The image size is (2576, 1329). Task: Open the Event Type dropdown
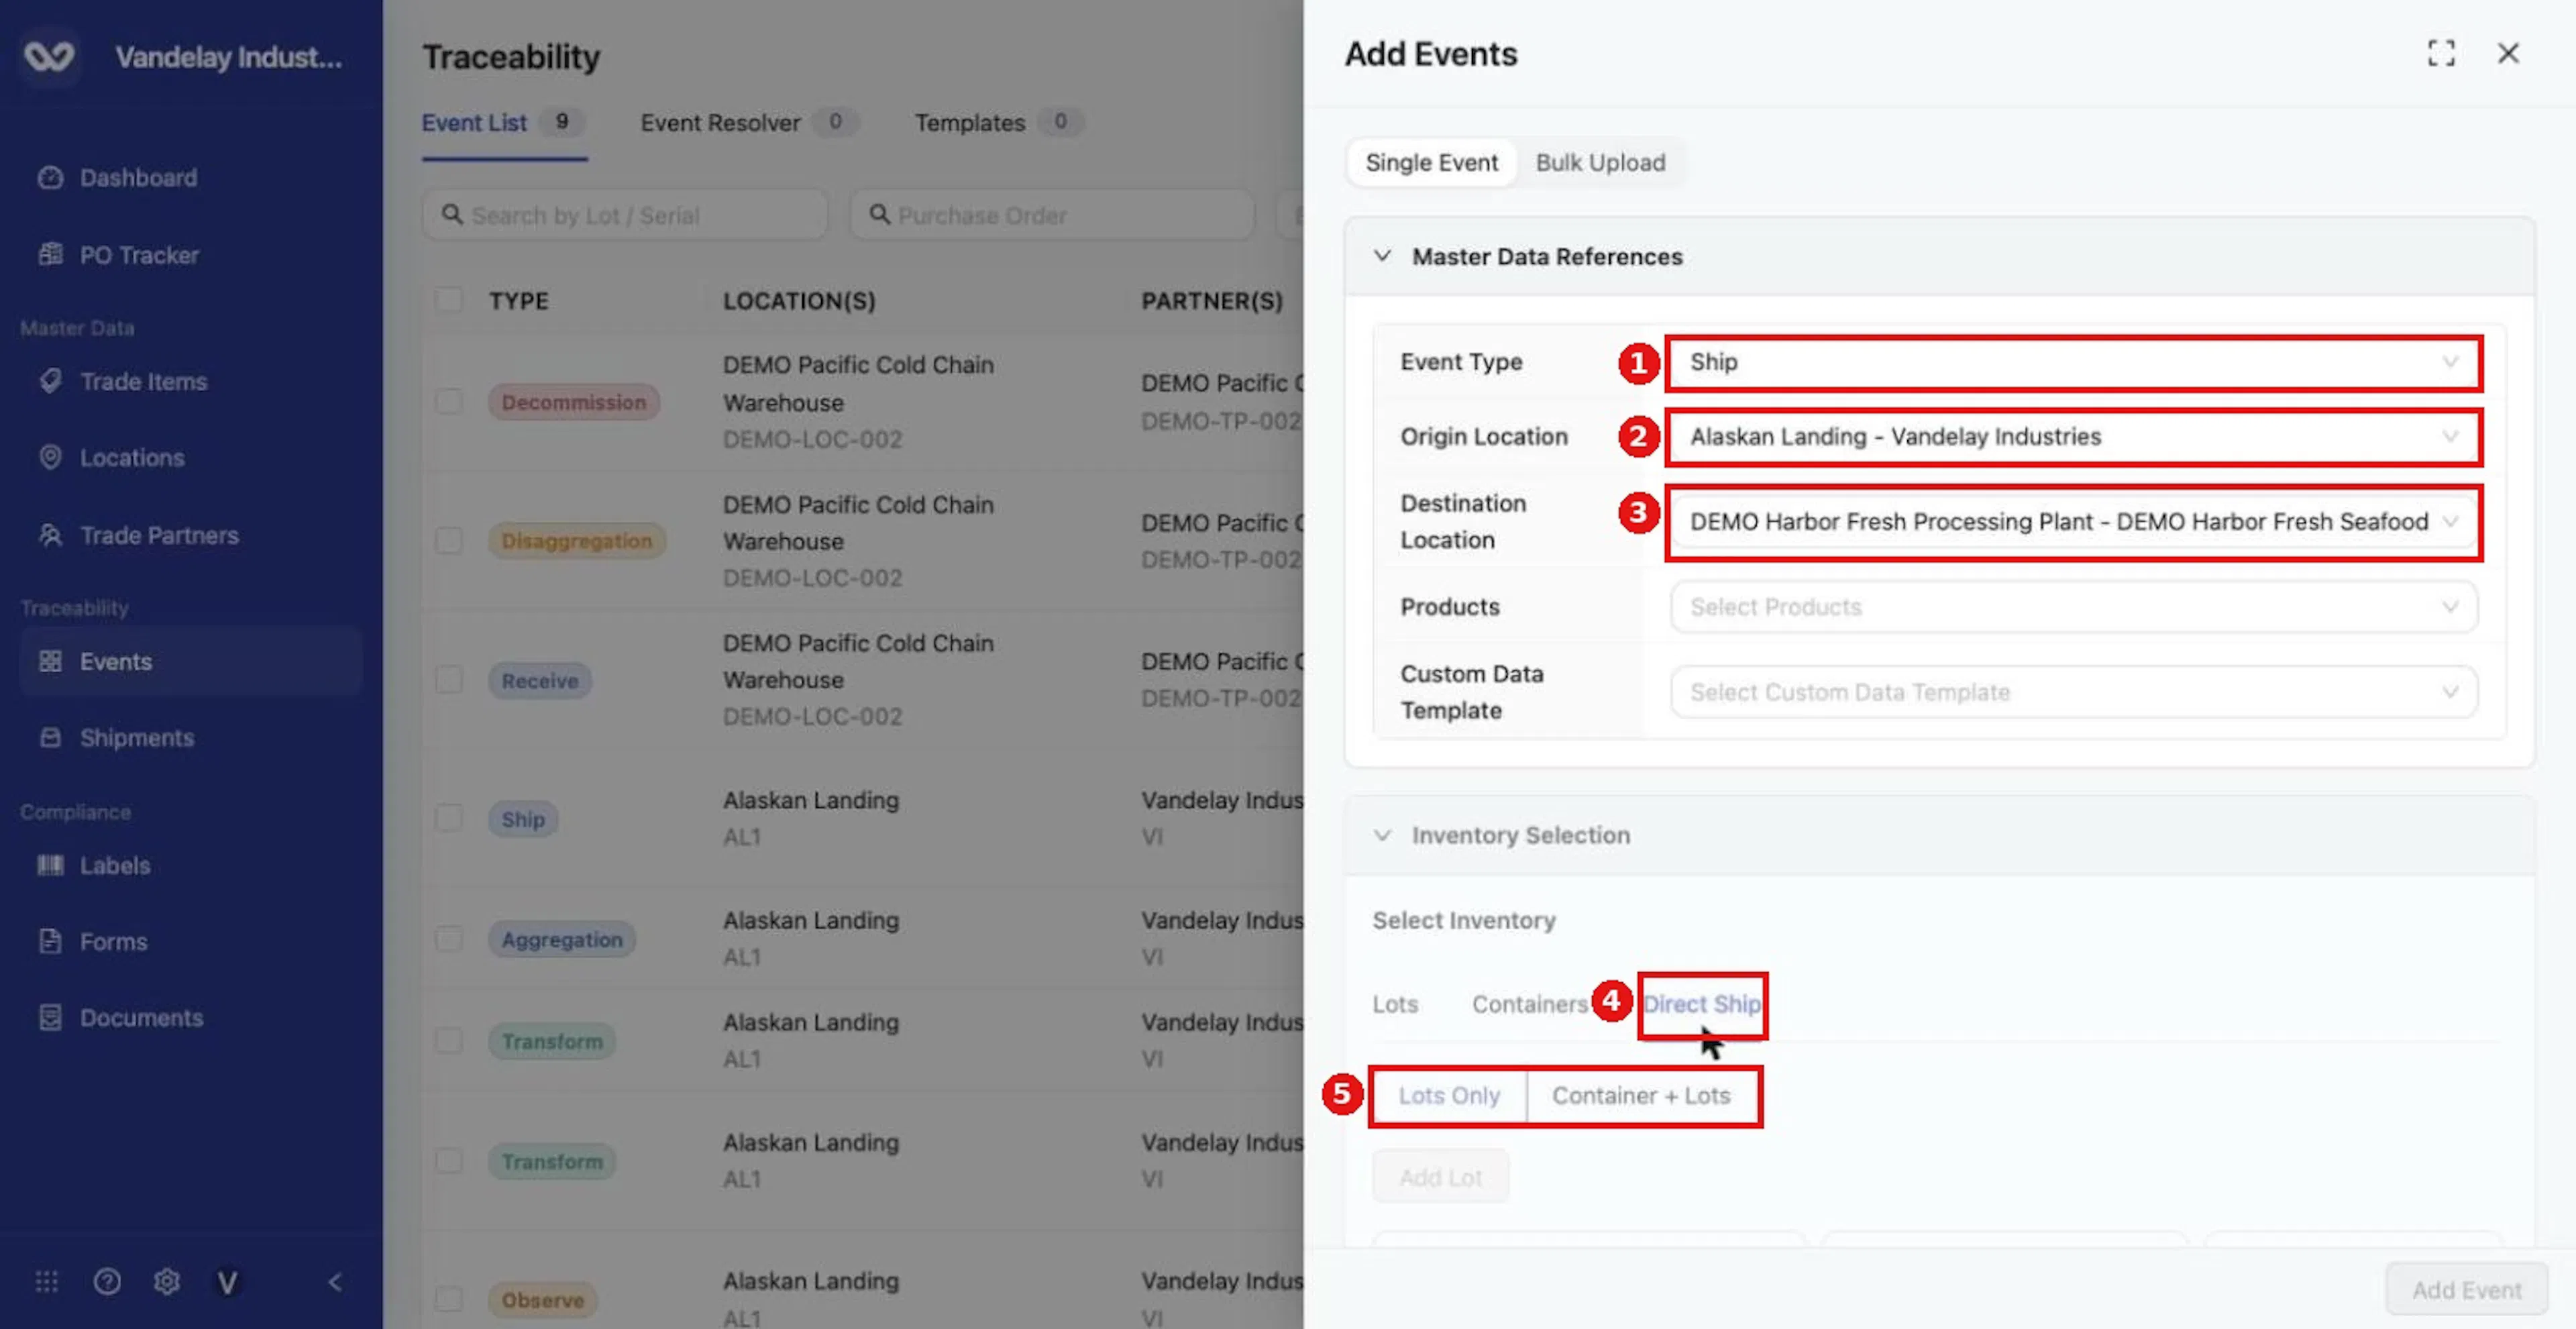[2073, 362]
